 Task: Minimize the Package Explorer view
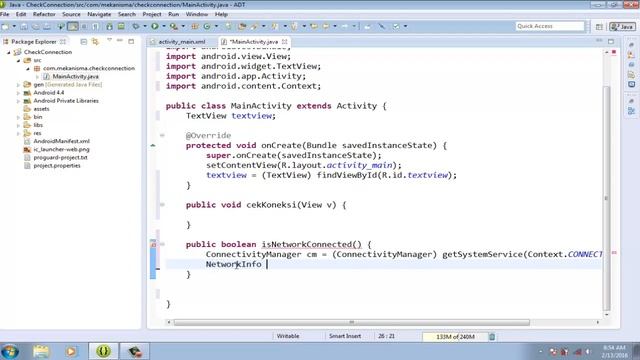[120, 41]
